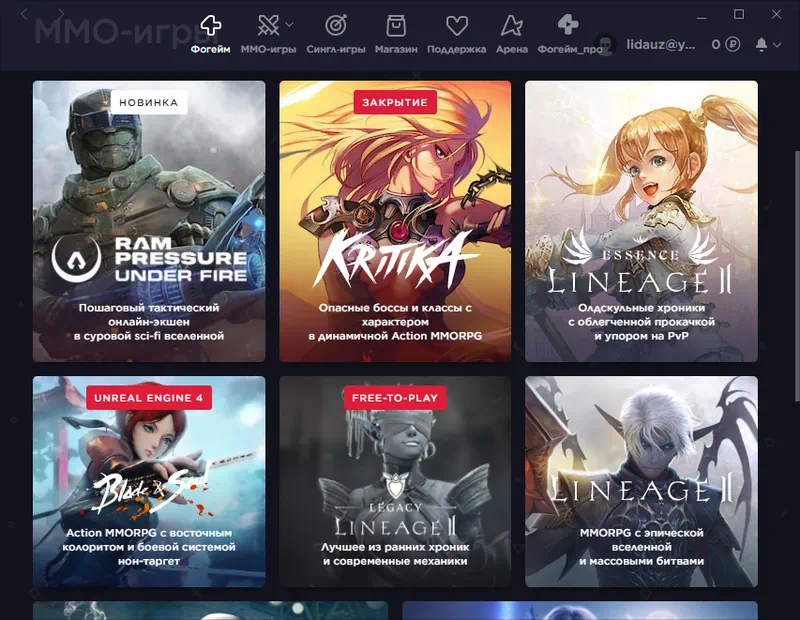Select the Магазин tab label
Screen dimensions: 800x620
click(396, 49)
